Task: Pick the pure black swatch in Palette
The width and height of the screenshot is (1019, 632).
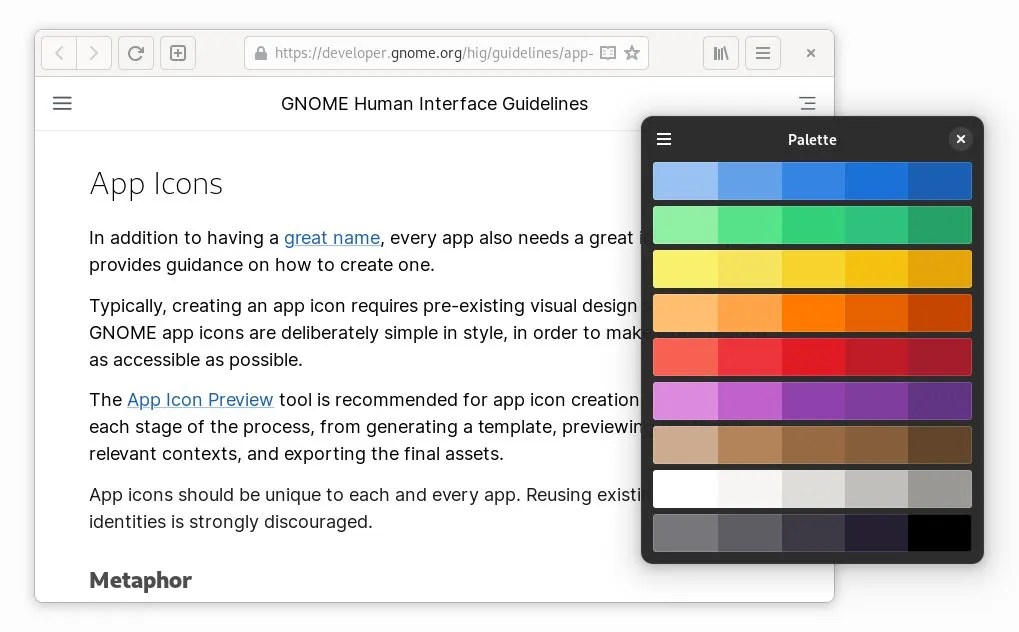Action: point(940,533)
